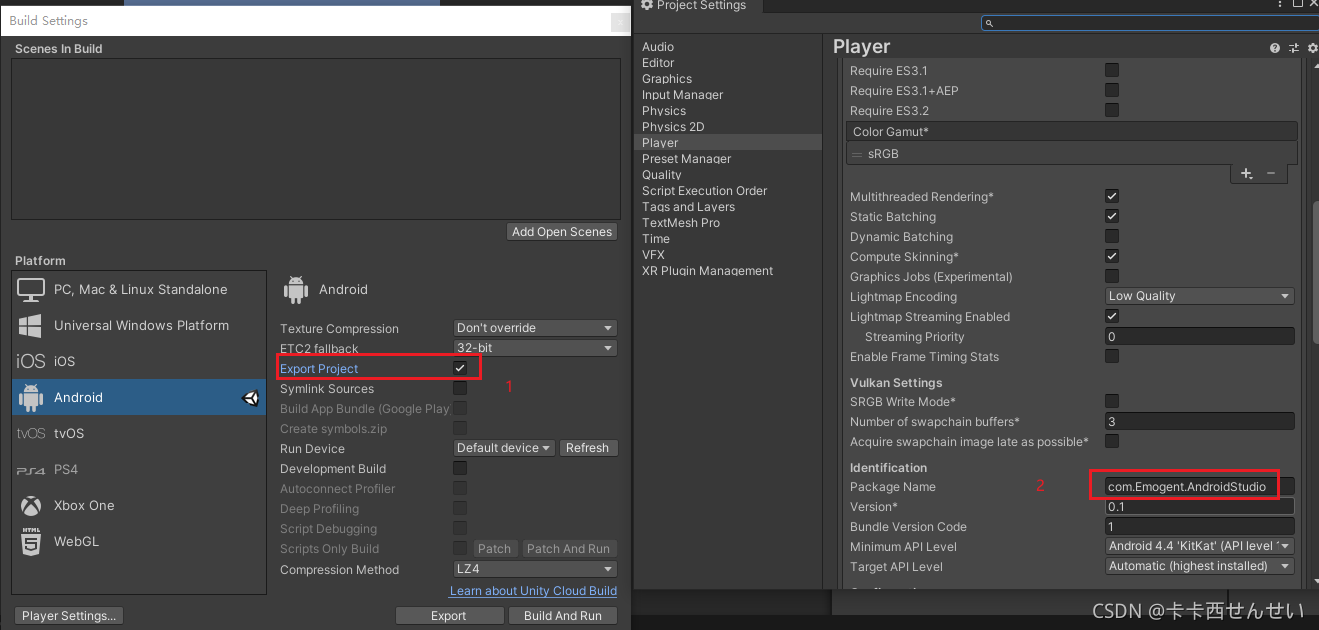Click the tvOS platform icon

click(x=31, y=433)
